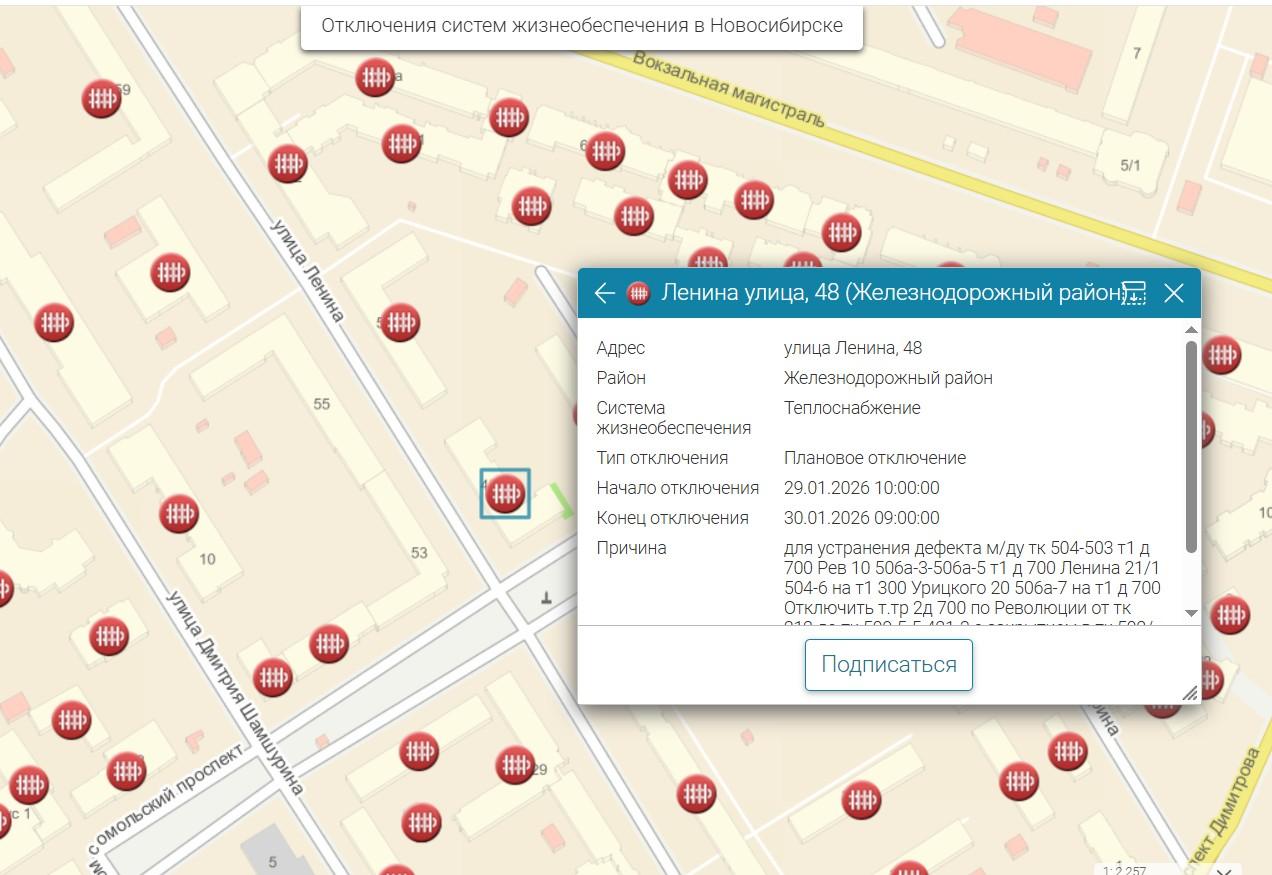
Task: Select the outage marker above building 10 label
Action: 179,514
